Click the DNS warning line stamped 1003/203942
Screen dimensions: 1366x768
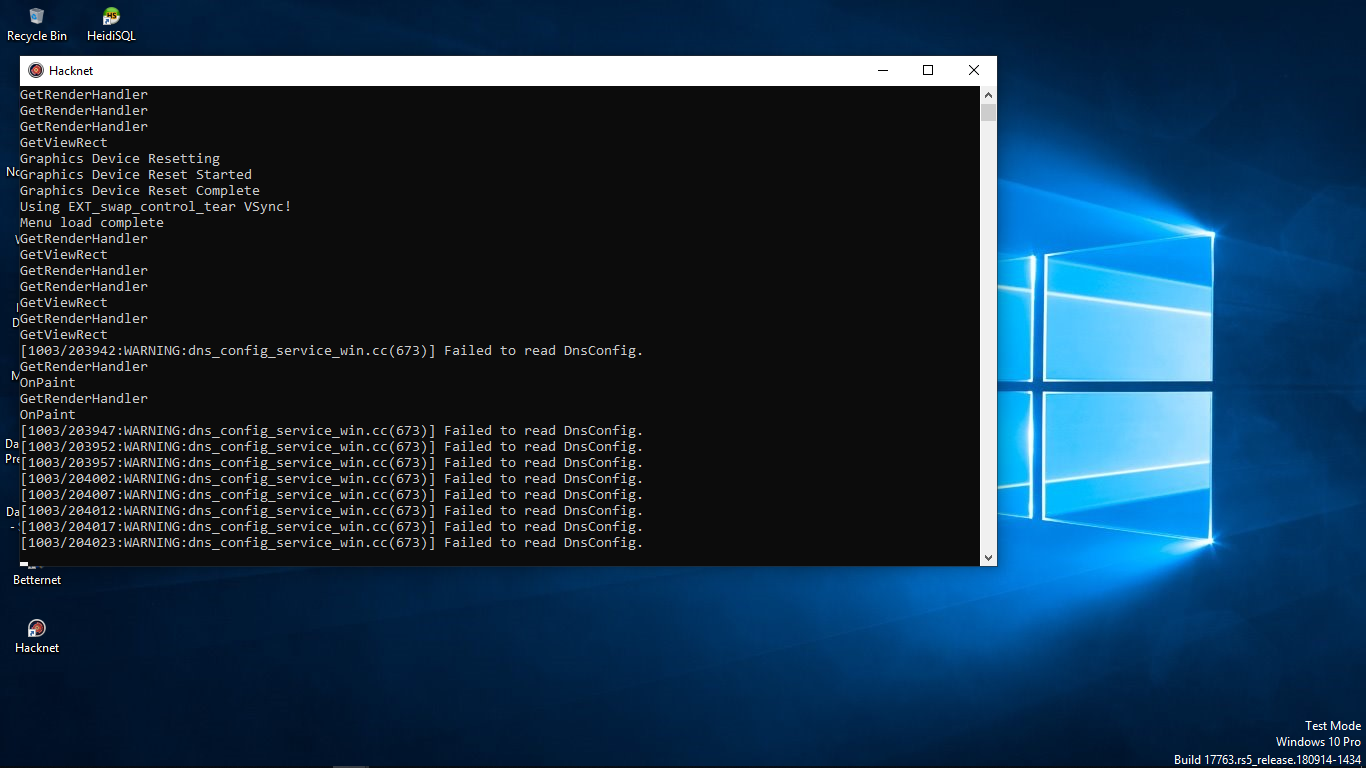pos(332,351)
